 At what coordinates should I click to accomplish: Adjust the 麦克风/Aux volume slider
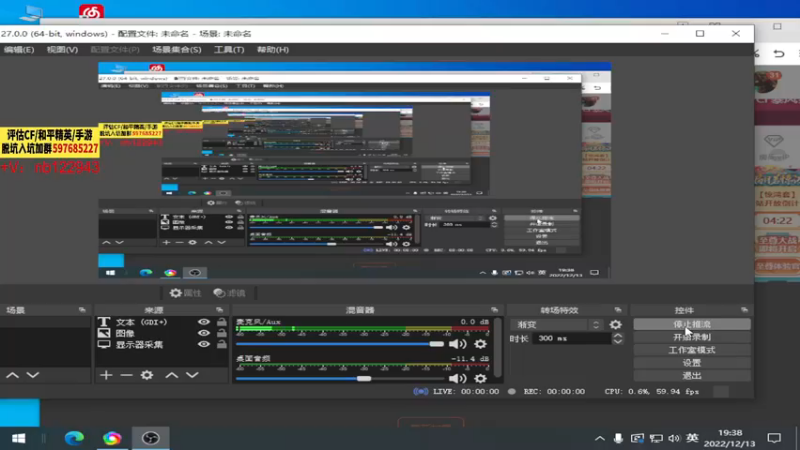tap(339, 344)
